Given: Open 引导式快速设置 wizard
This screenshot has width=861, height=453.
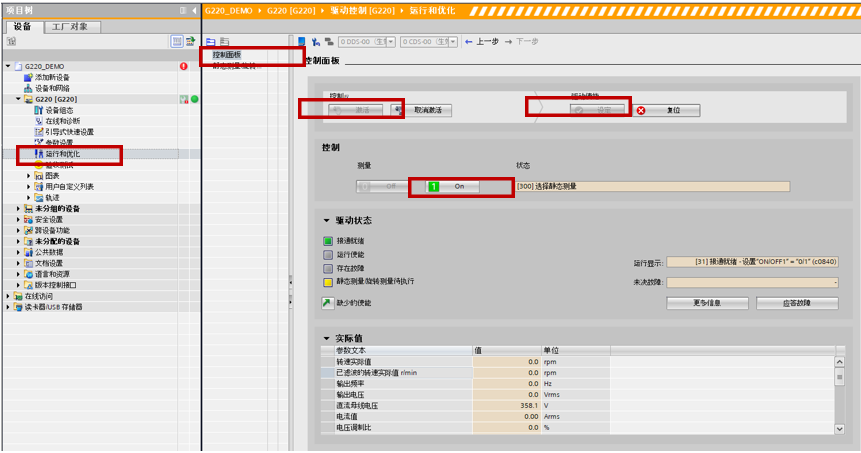Looking at the screenshot, I should coord(68,132).
